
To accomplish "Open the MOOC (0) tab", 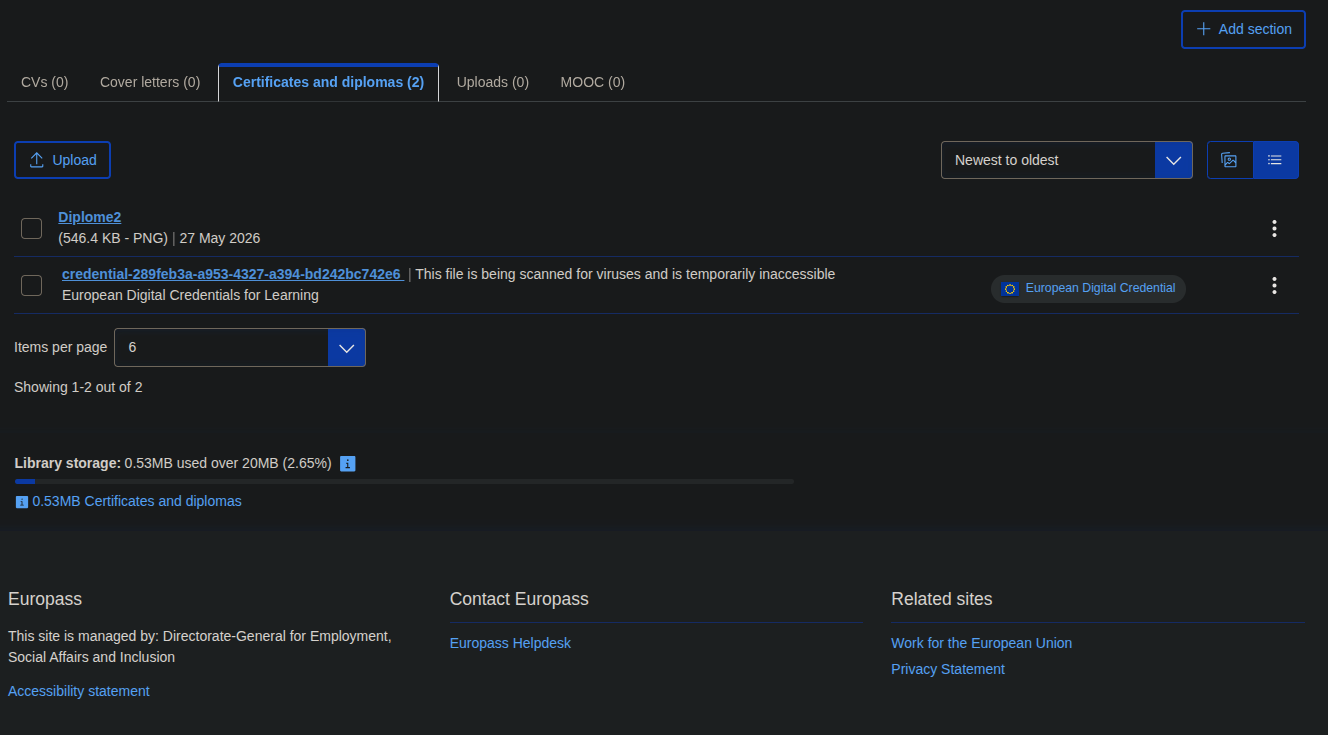I will [593, 82].
